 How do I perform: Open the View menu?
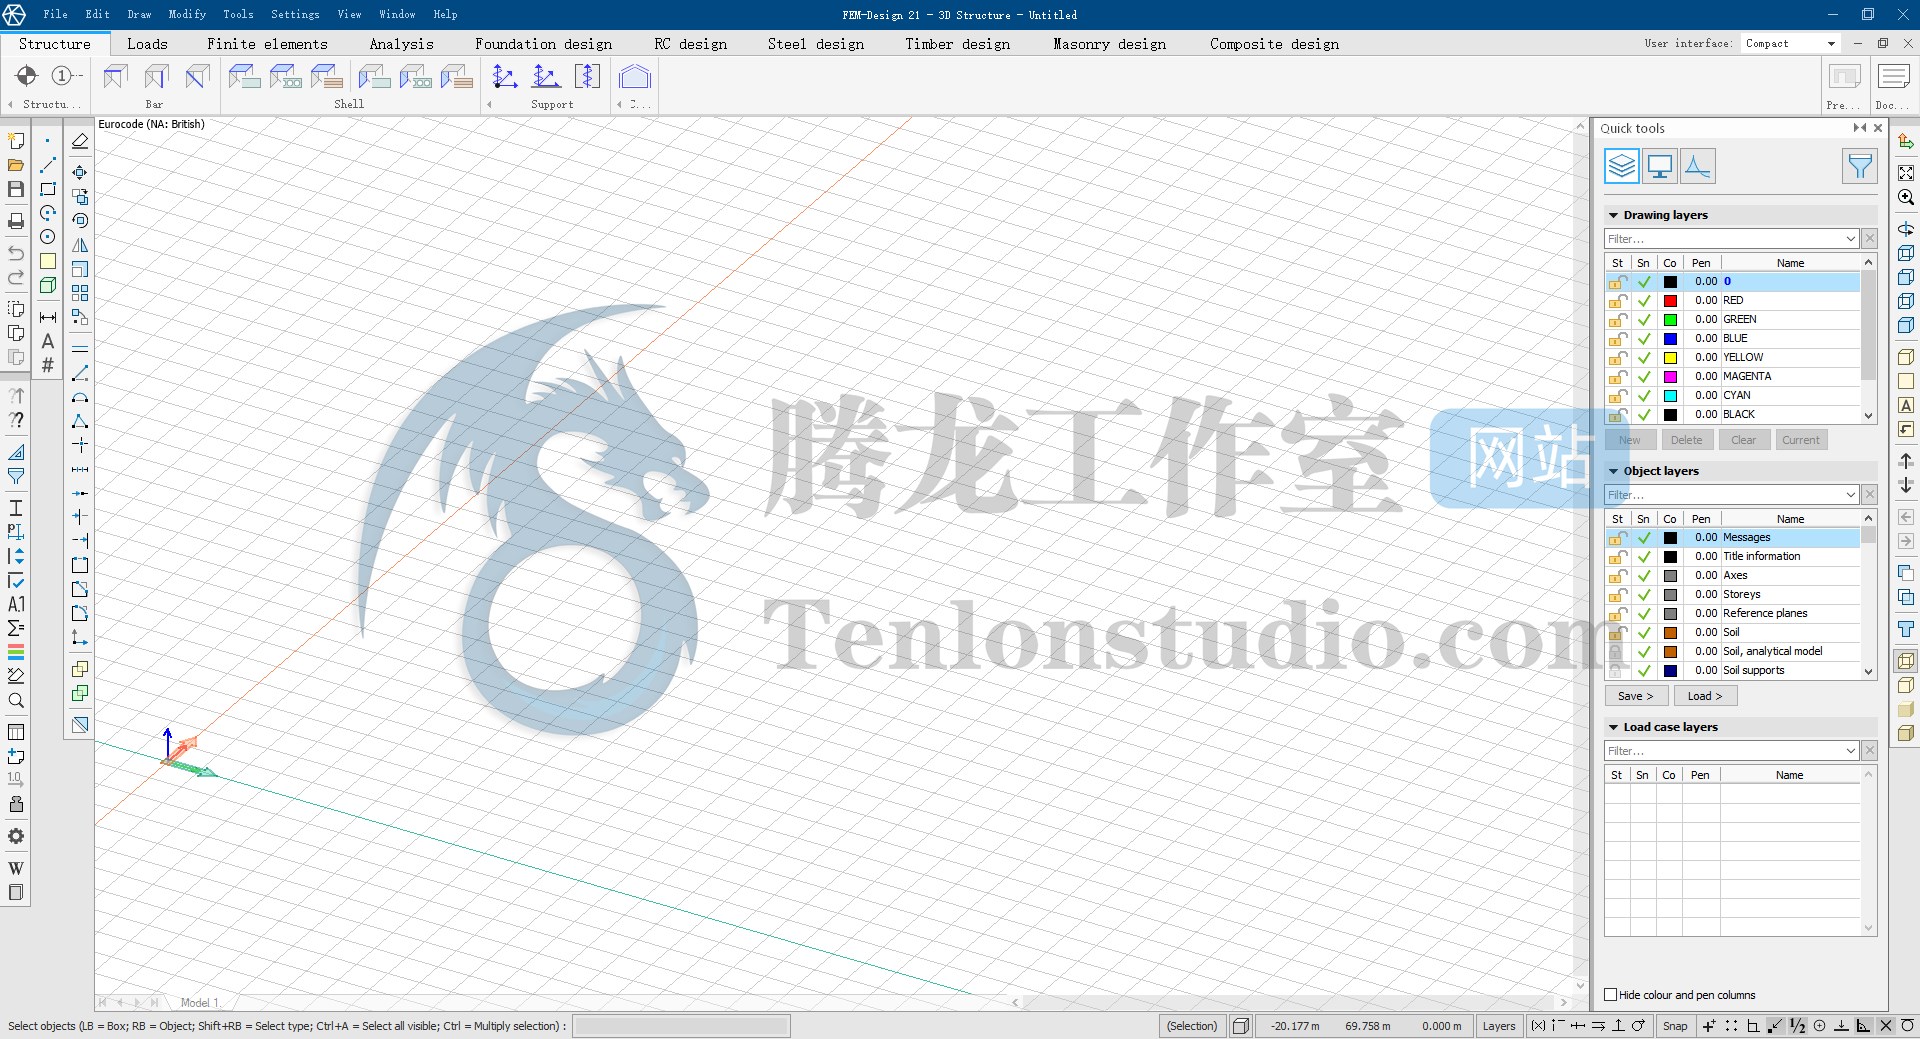coord(349,14)
